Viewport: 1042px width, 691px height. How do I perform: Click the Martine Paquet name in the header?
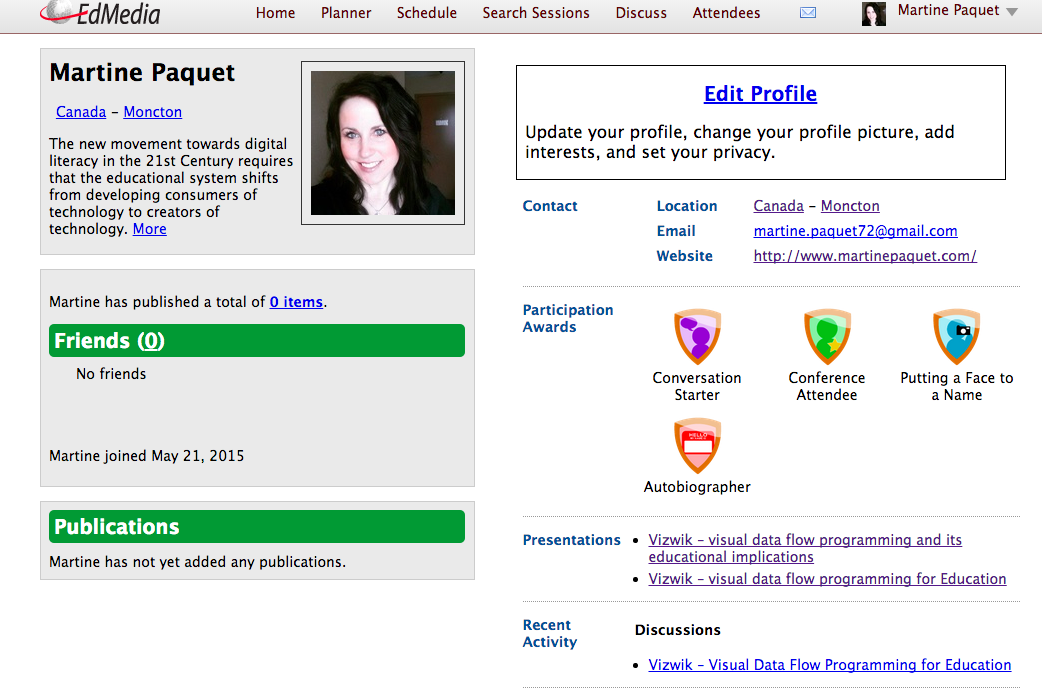pyautogui.click(x=948, y=10)
